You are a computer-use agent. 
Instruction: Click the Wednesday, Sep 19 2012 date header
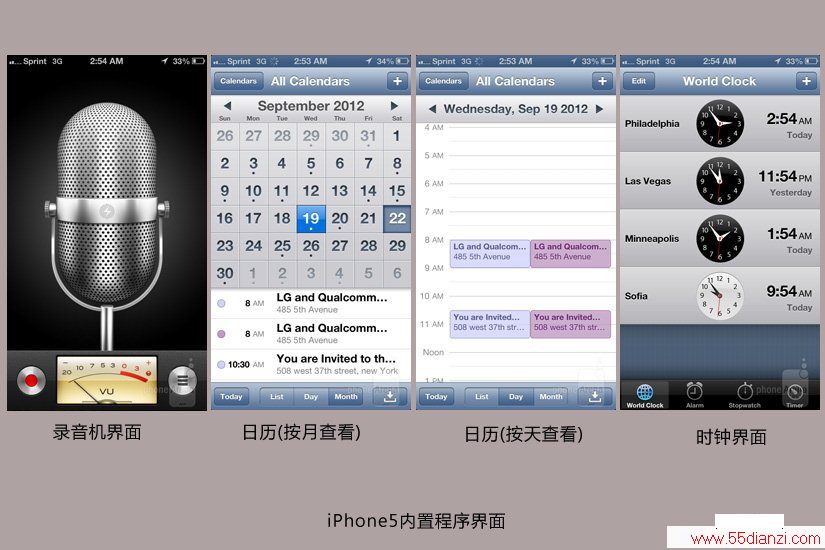[x=516, y=109]
